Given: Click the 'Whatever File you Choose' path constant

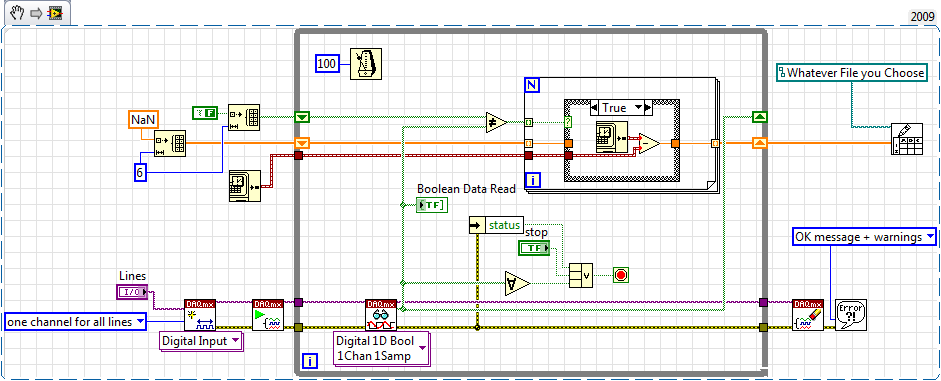Looking at the screenshot, I should pyautogui.click(x=852, y=73).
